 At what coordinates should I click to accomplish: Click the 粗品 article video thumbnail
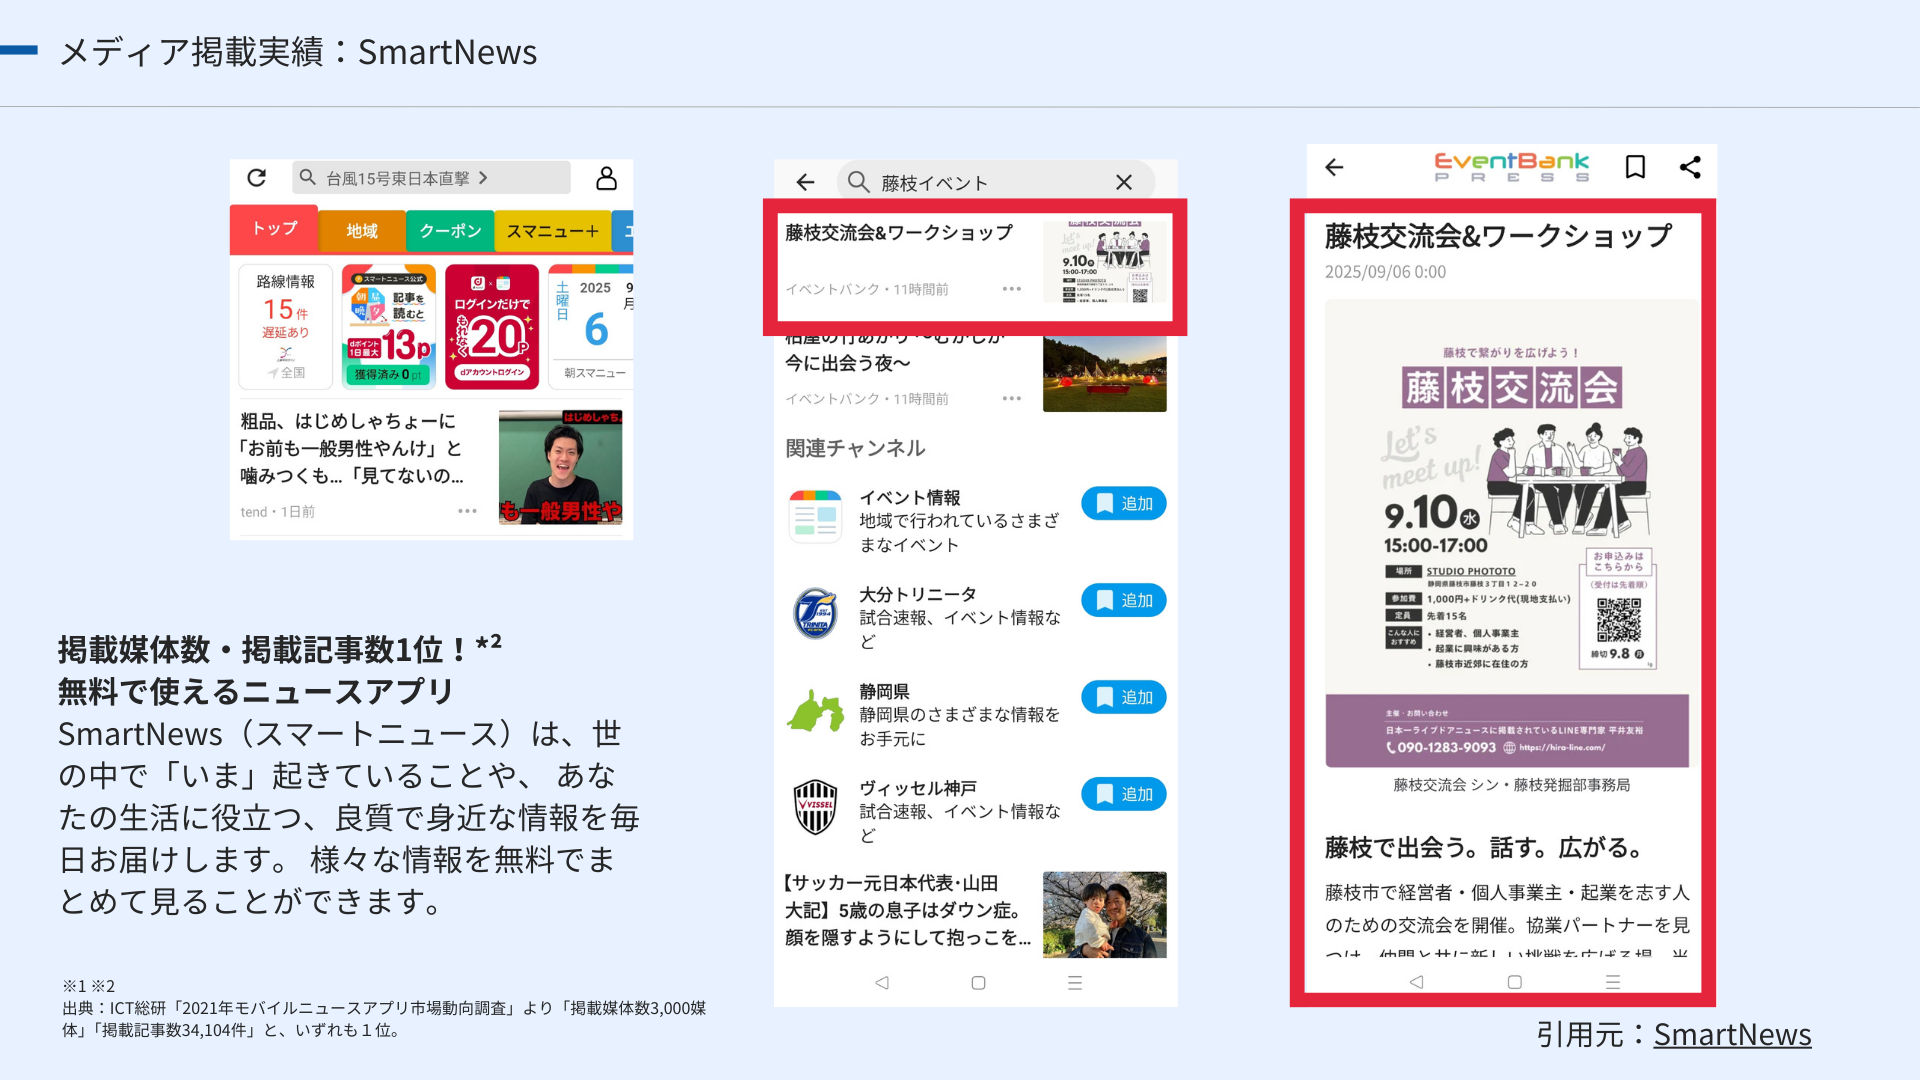pyautogui.click(x=560, y=467)
